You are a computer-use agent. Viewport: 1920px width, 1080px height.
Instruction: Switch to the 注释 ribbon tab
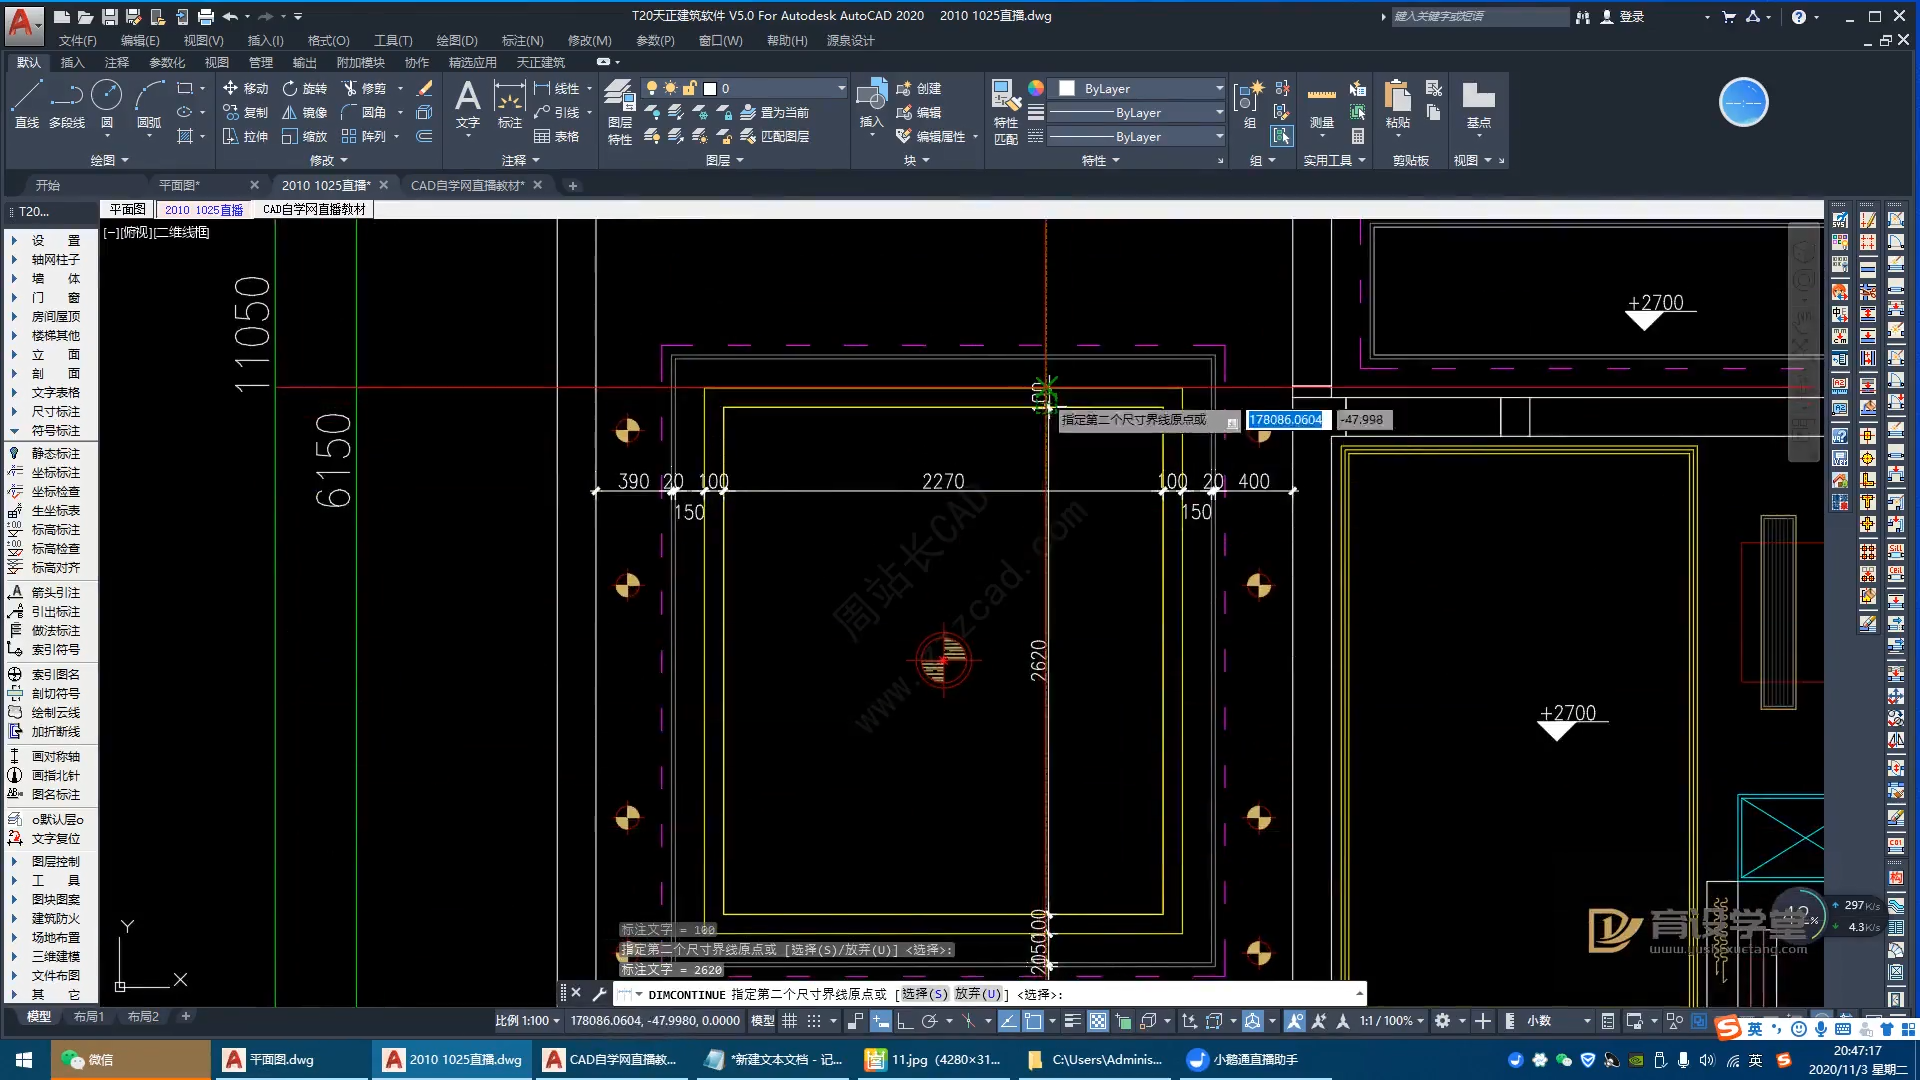point(116,62)
